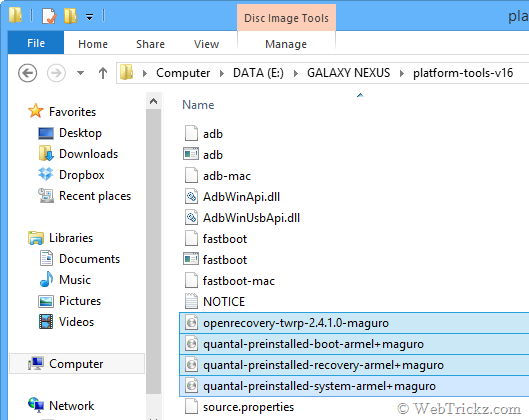Click the Back navigation arrow
Viewport: 529px width, 420px height.
pyautogui.click(x=27, y=73)
